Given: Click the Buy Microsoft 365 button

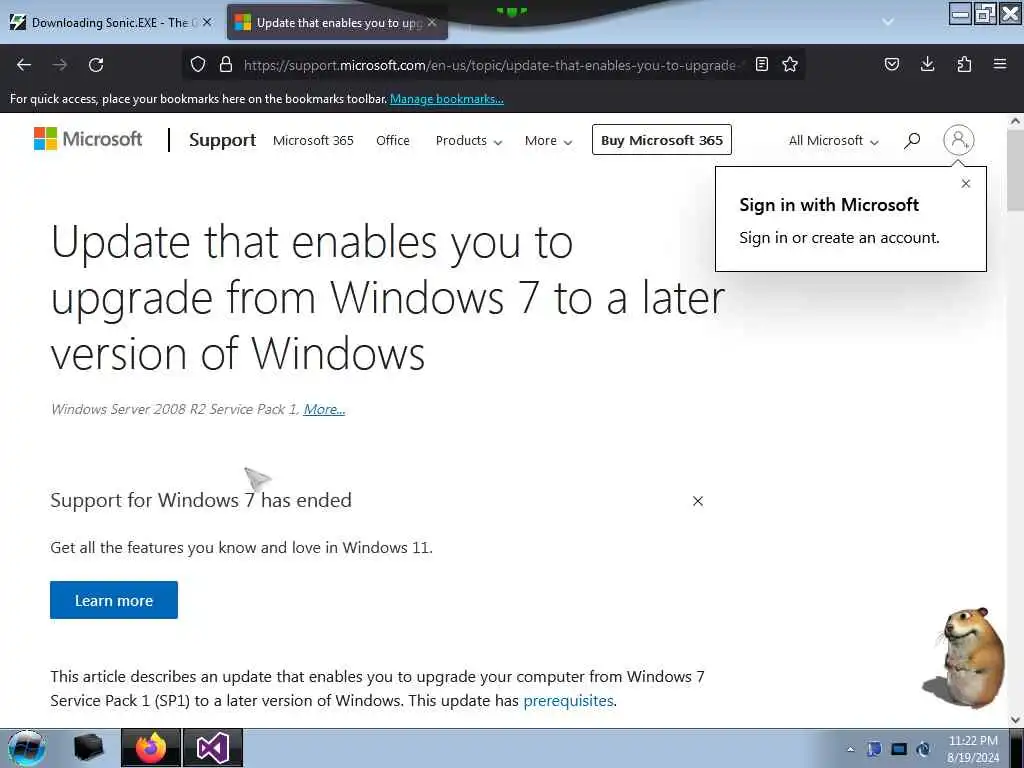Looking at the screenshot, I should (x=662, y=140).
